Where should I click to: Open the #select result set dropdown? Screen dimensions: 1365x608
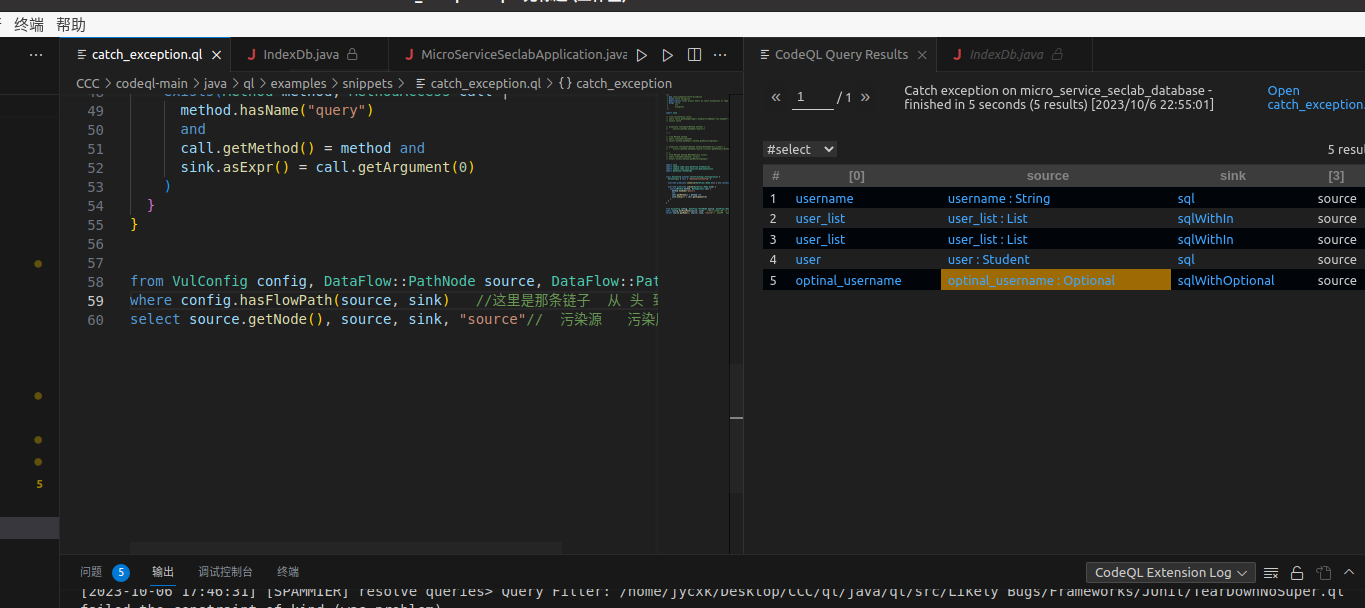point(800,149)
